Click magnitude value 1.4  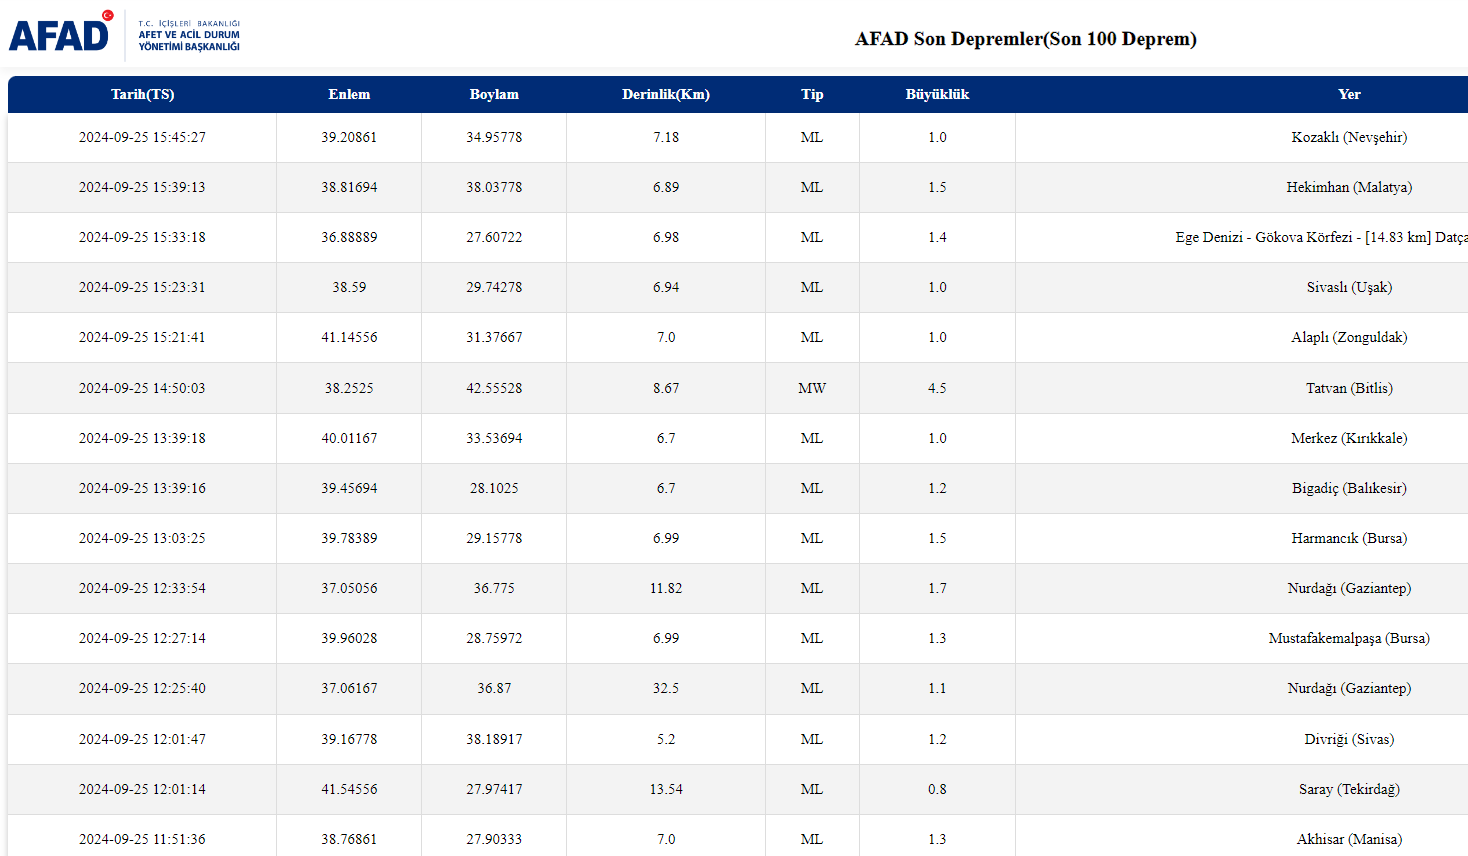click(937, 237)
